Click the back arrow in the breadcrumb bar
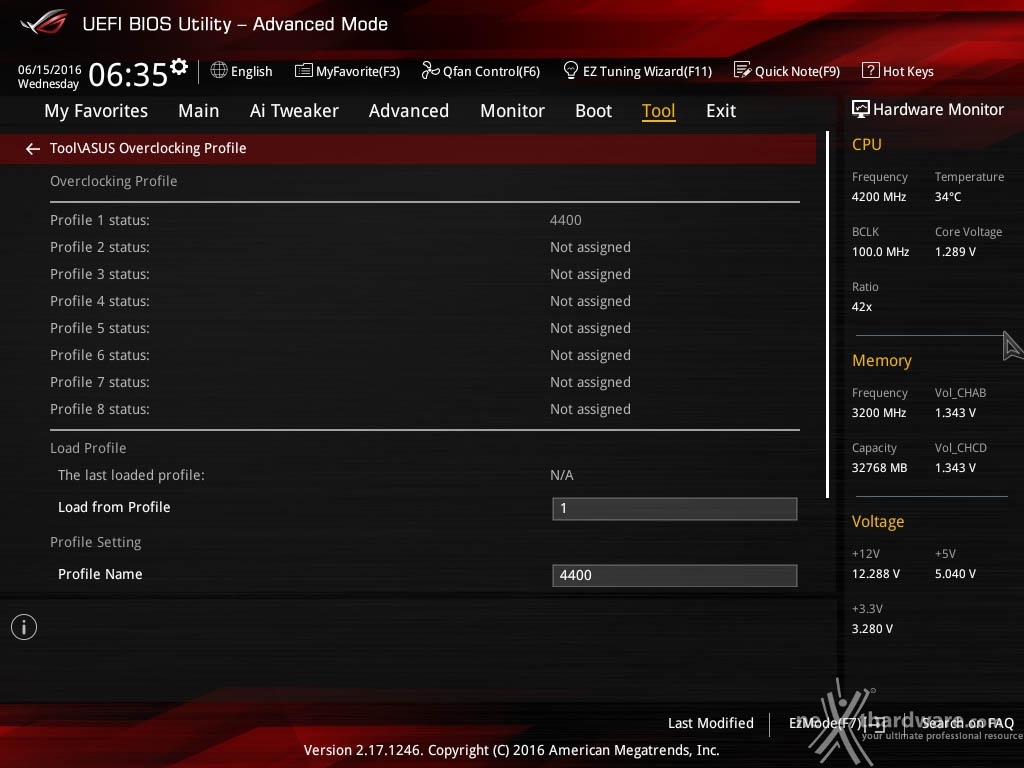Image resolution: width=1024 pixels, height=768 pixels. click(33, 149)
